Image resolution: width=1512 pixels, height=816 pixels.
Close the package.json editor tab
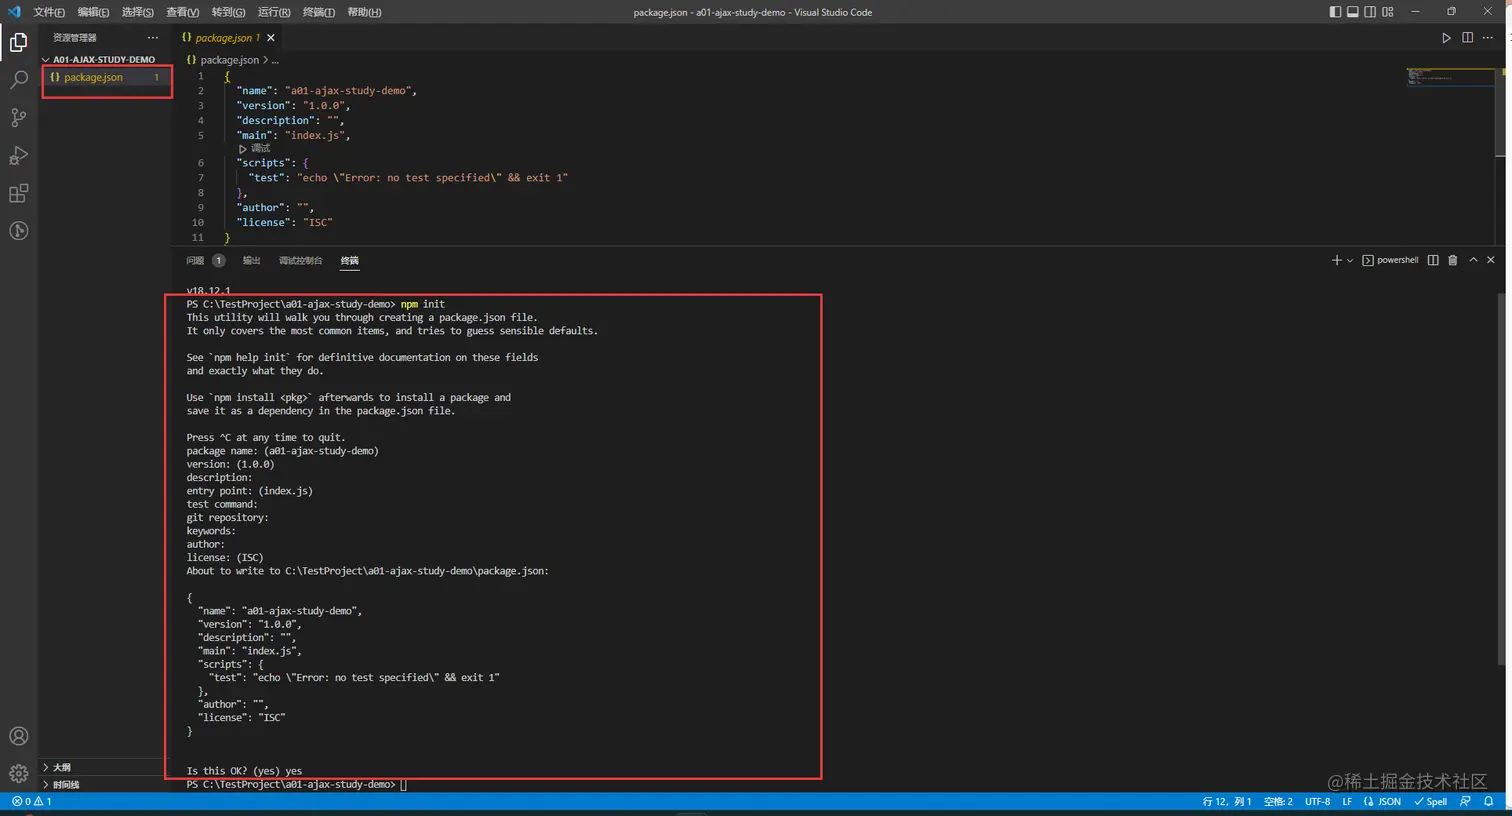click(x=271, y=38)
